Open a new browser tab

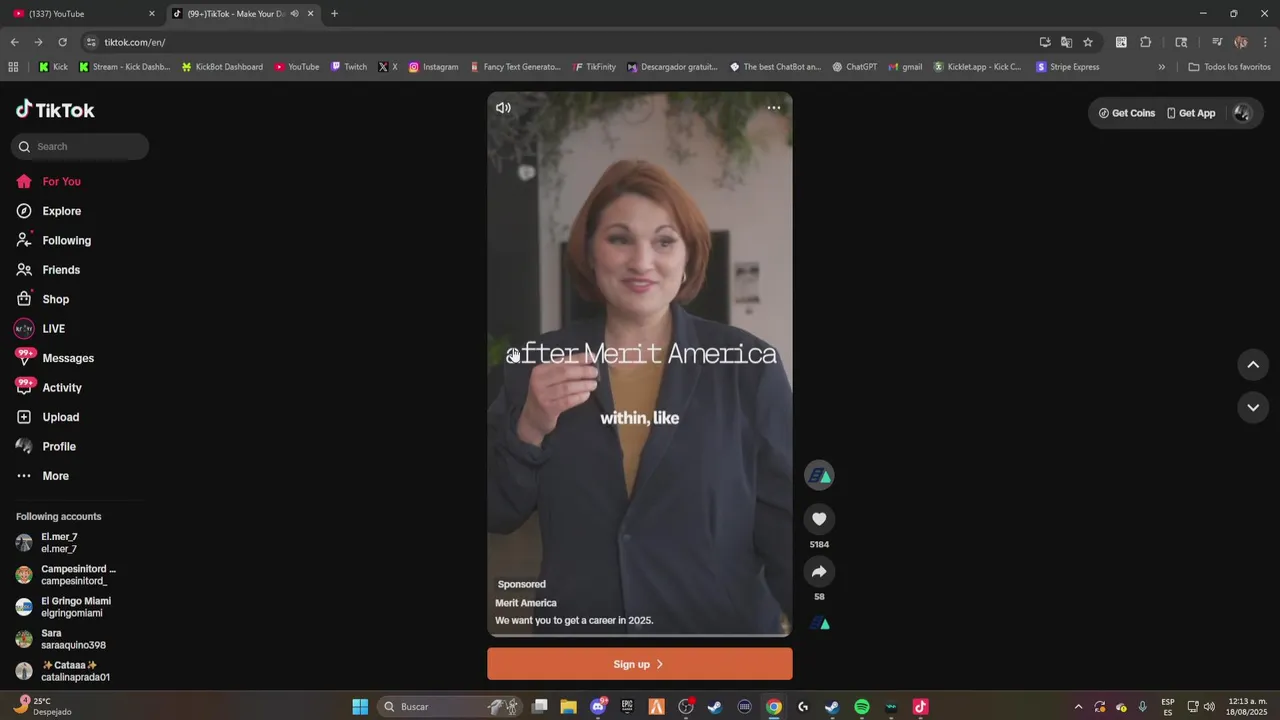click(x=334, y=14)
